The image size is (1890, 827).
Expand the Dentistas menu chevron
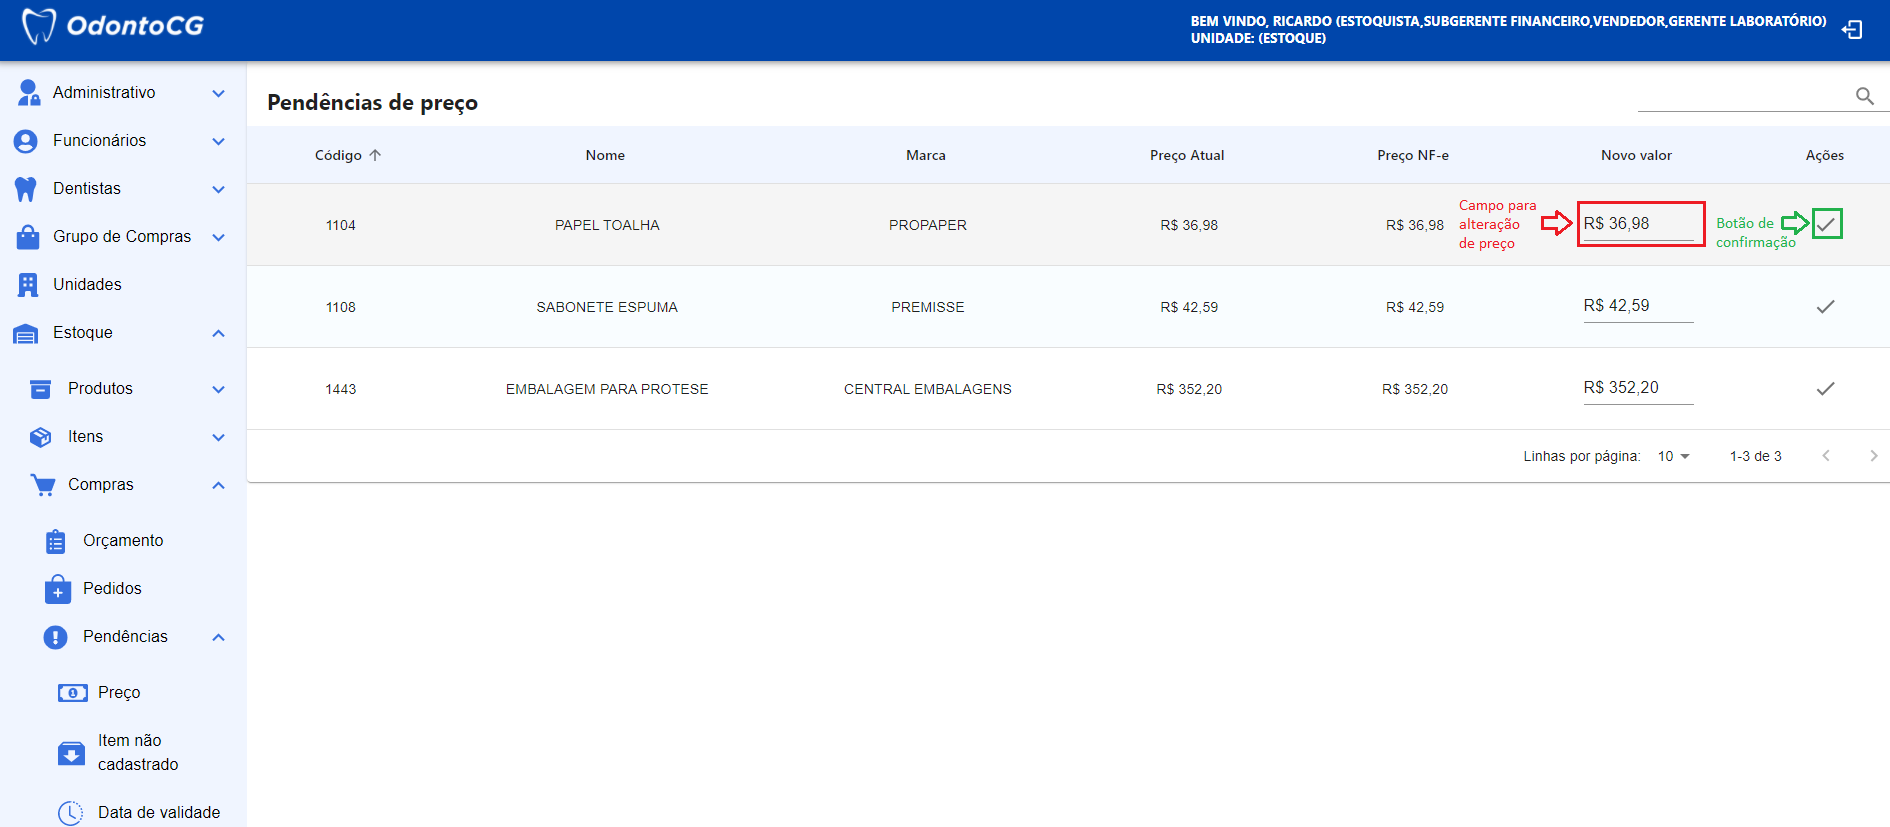[x=218, y=189]
